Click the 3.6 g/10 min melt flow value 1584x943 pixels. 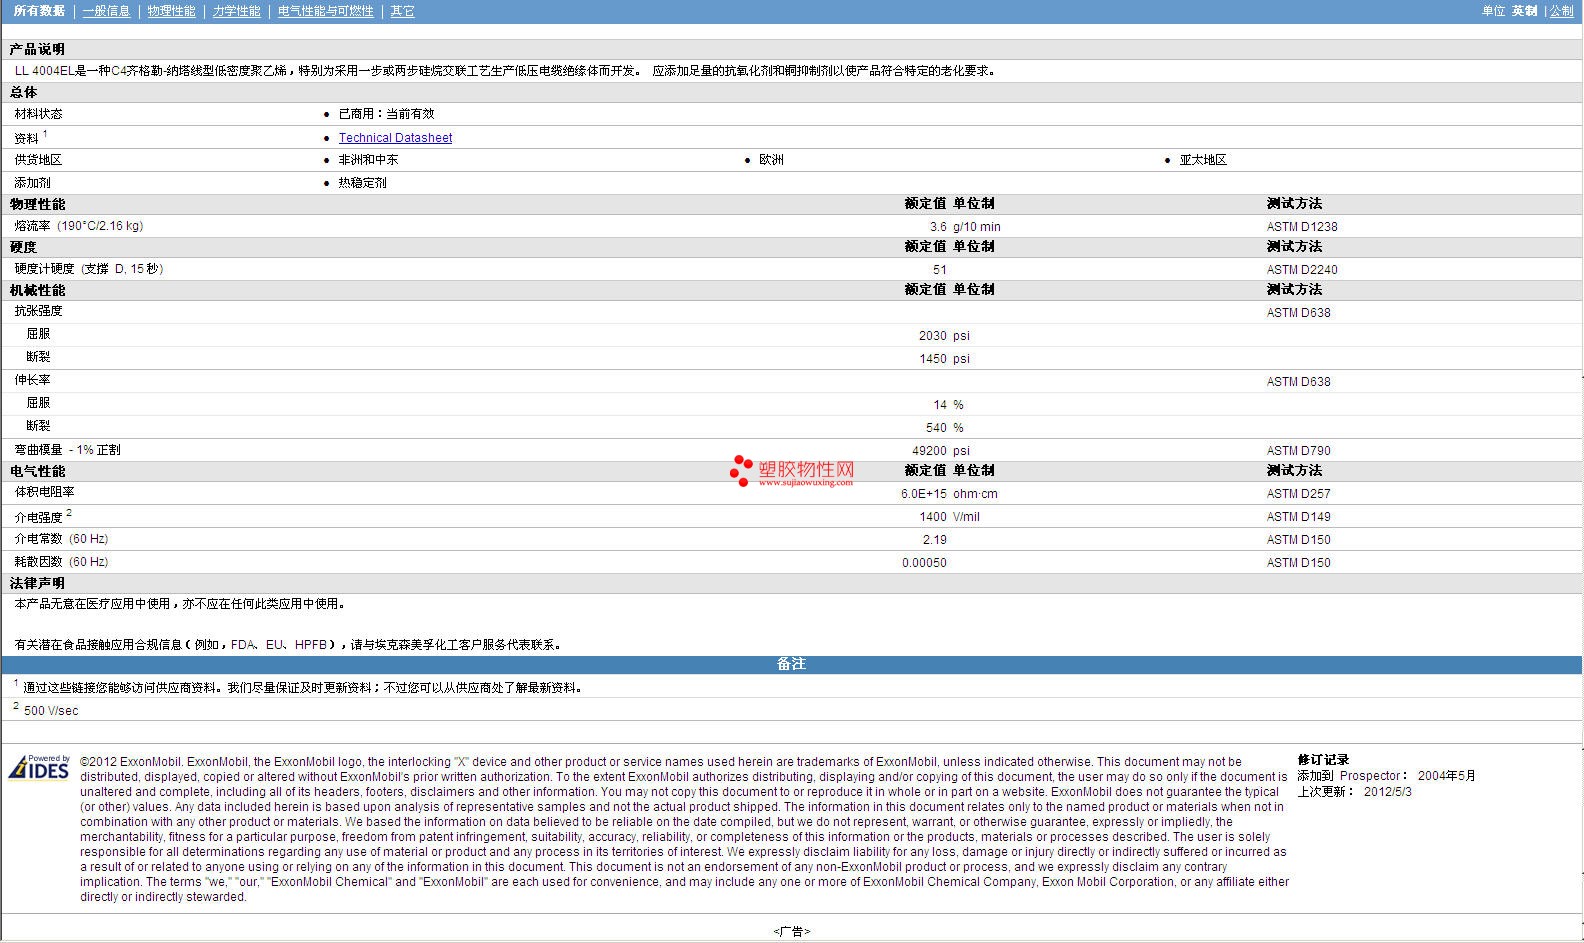965,227
